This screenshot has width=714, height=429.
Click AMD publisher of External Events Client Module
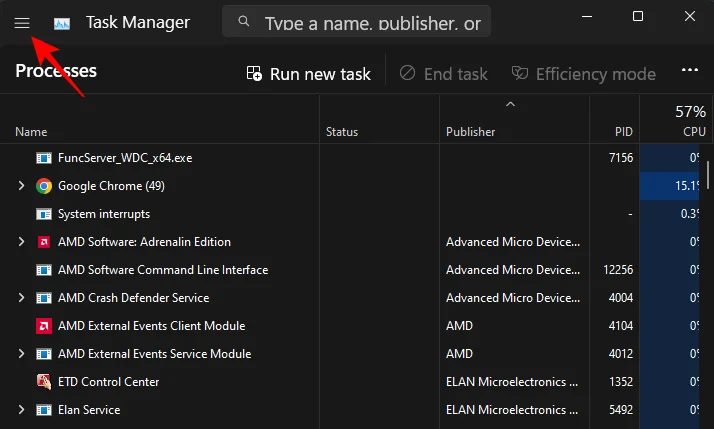[459, 326]
